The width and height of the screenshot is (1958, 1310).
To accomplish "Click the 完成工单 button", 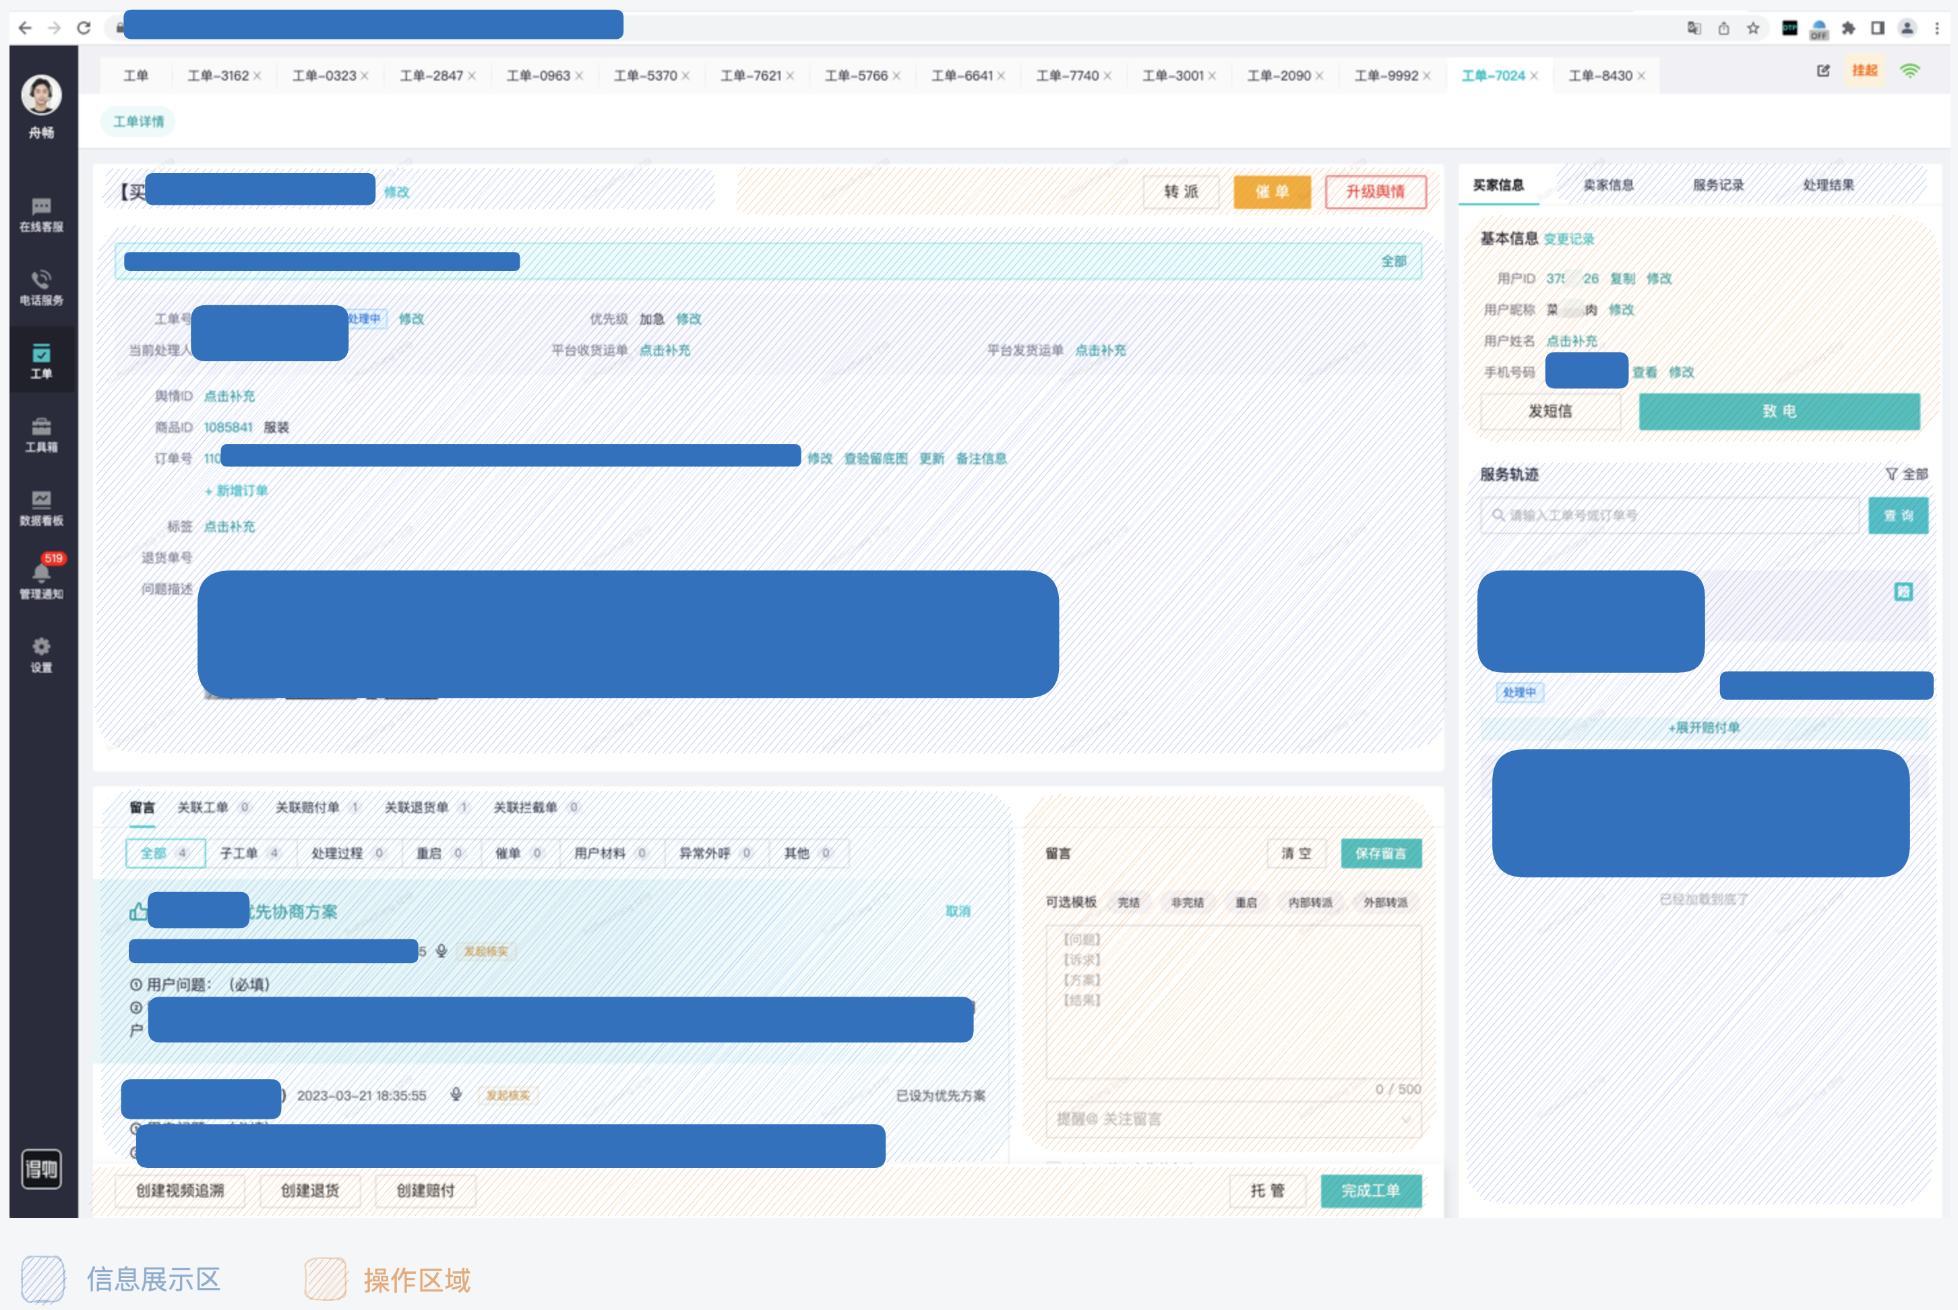I will pos(1370,1190).
